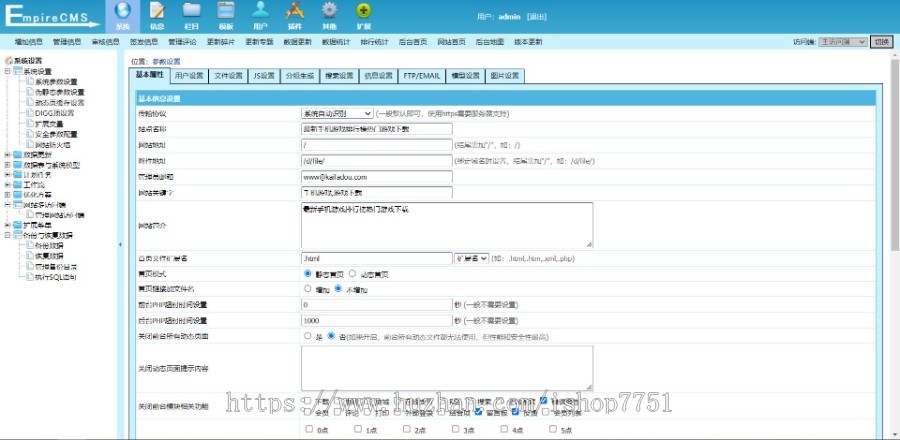Select 是 for 关闭前台所有动态页面

pos(308,336)
